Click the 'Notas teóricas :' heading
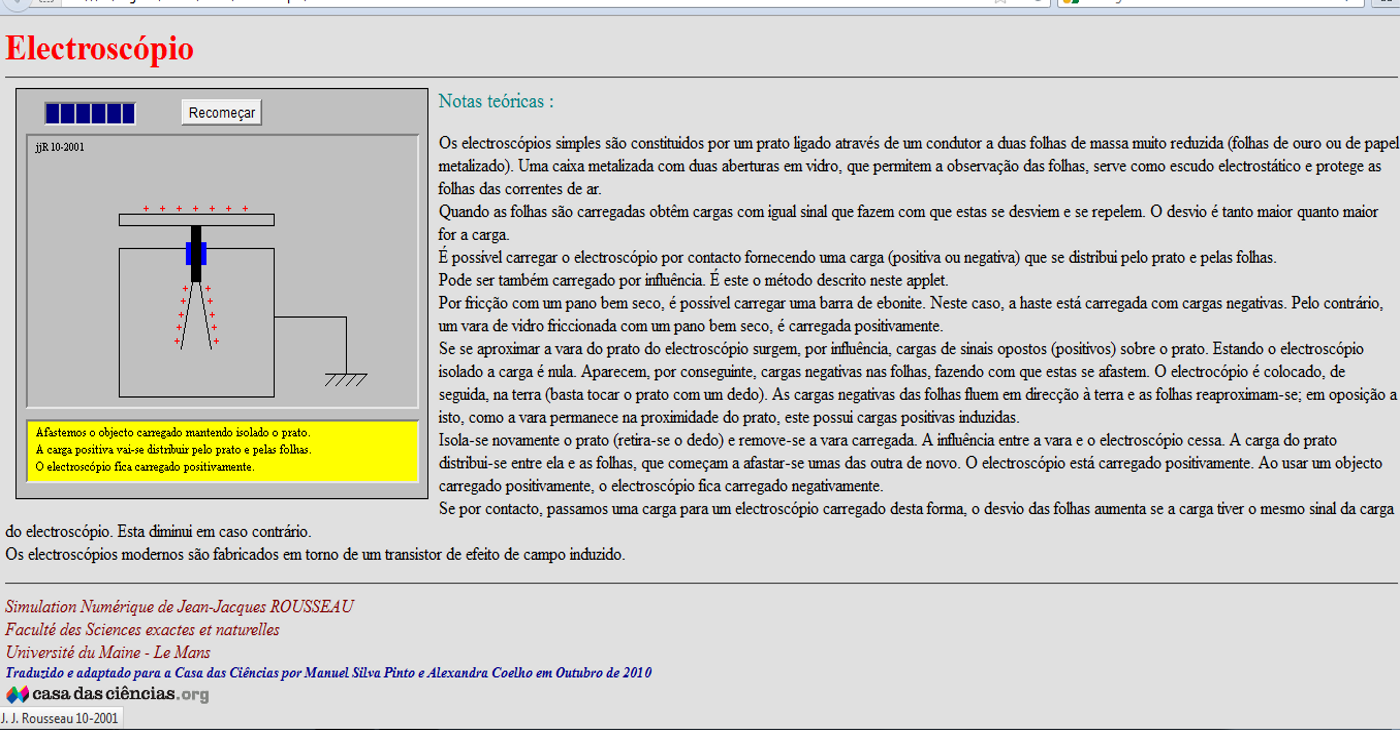This screenshot has height=730, width=1400. point(496,101)
